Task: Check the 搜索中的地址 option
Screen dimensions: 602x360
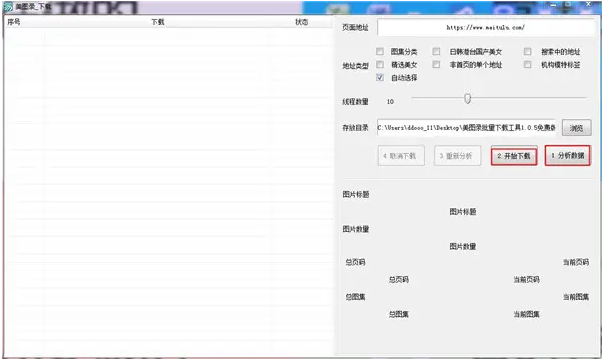Action: 528,51
